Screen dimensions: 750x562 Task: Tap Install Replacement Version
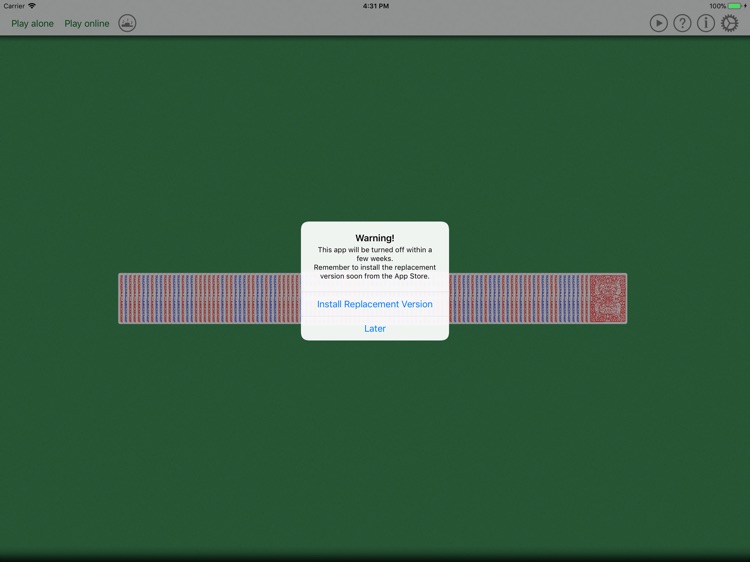(x=375, y=304)
